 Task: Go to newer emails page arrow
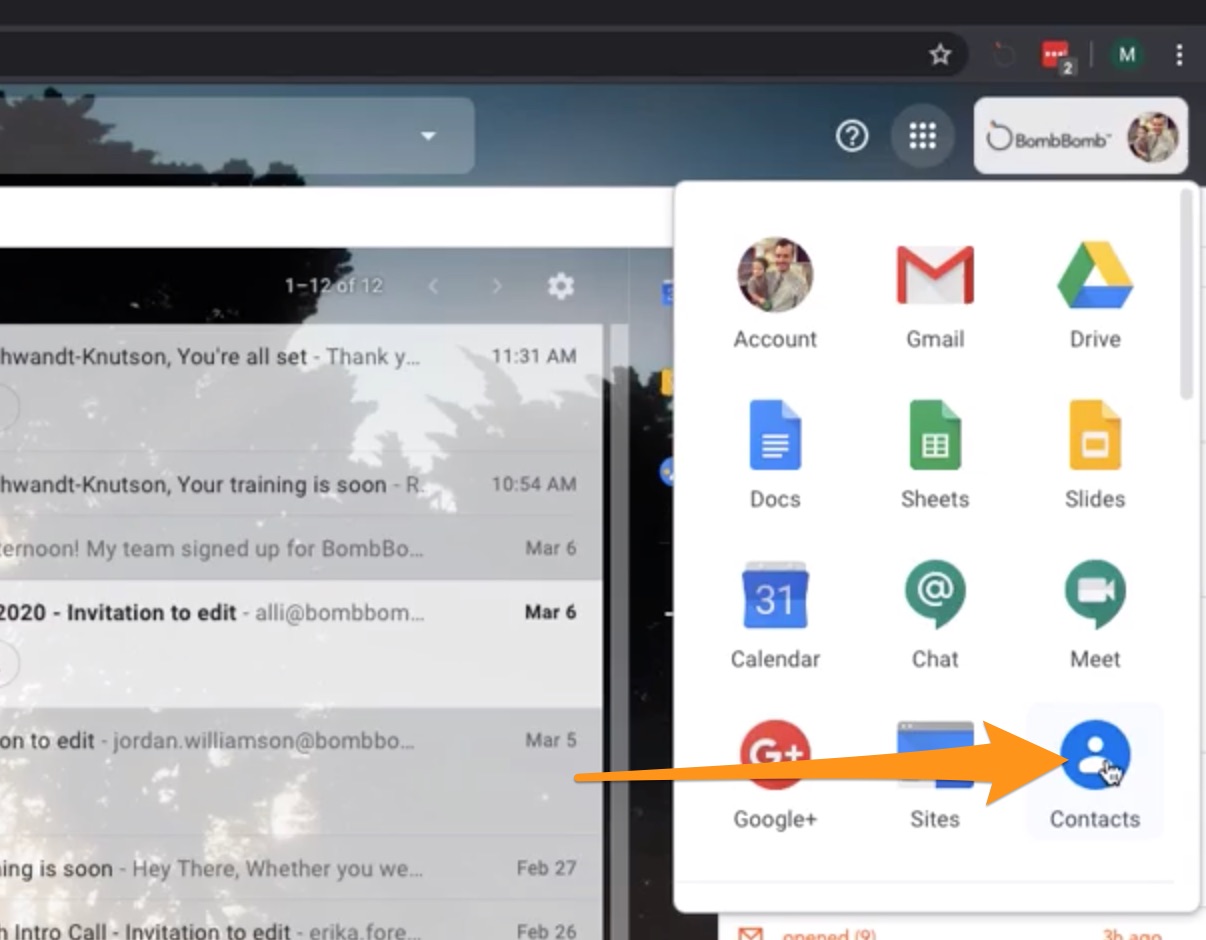[433, 286]
